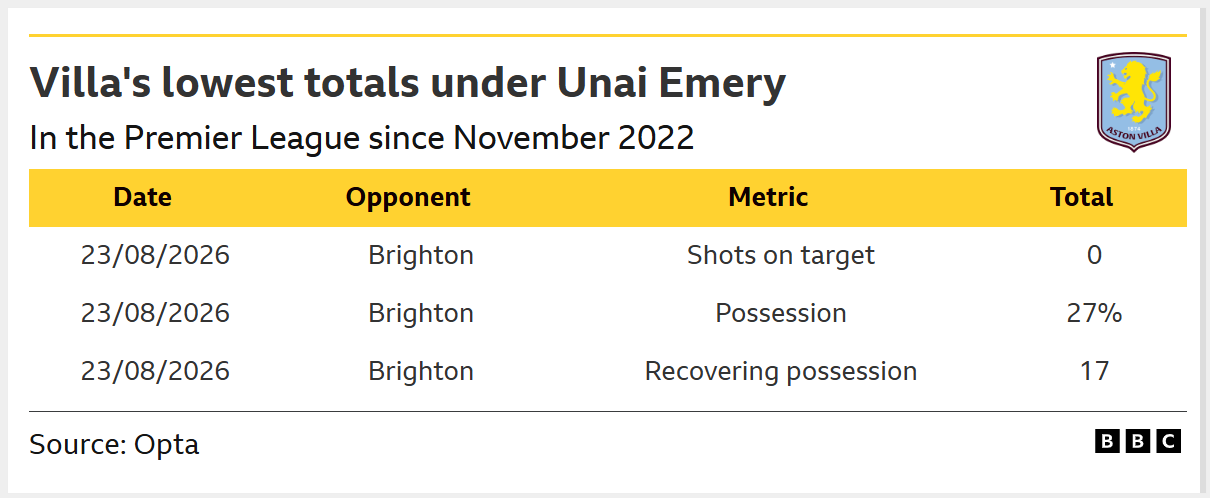
Task: Click the Shots on target metric cell
Action: coord(781,255)
